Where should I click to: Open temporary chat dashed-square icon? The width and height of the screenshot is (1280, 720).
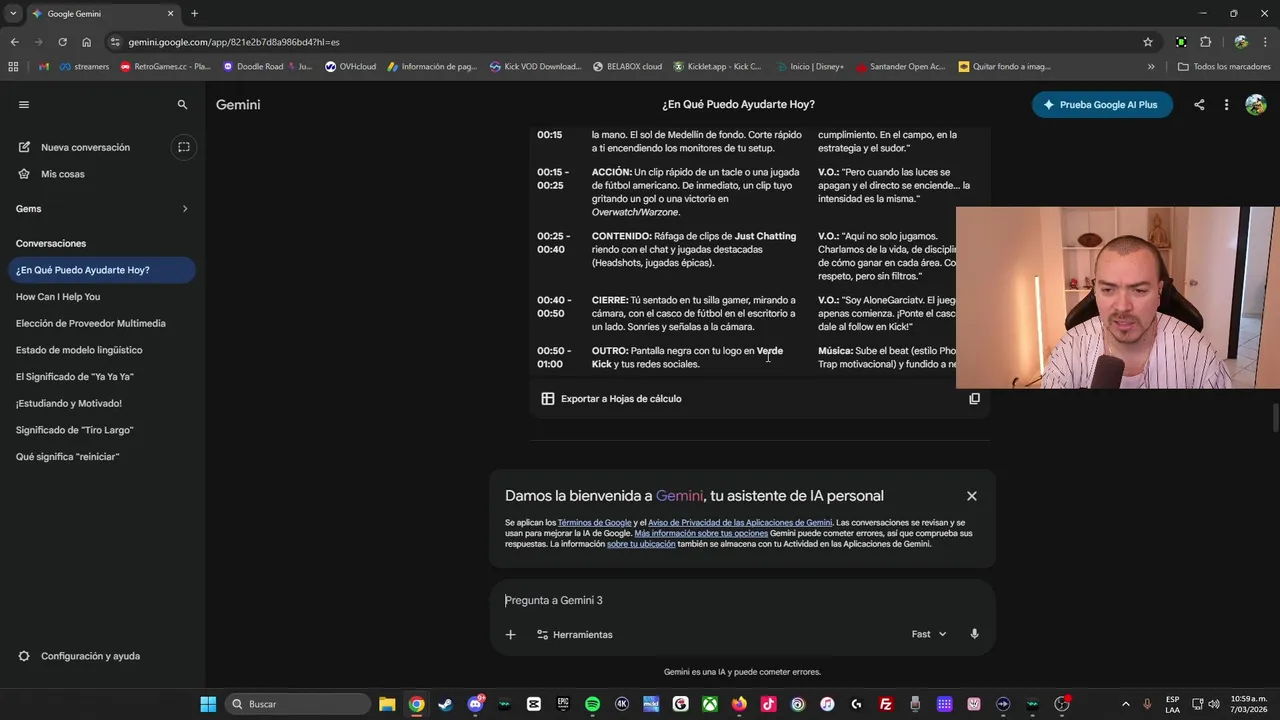click(x=183, y=147)
